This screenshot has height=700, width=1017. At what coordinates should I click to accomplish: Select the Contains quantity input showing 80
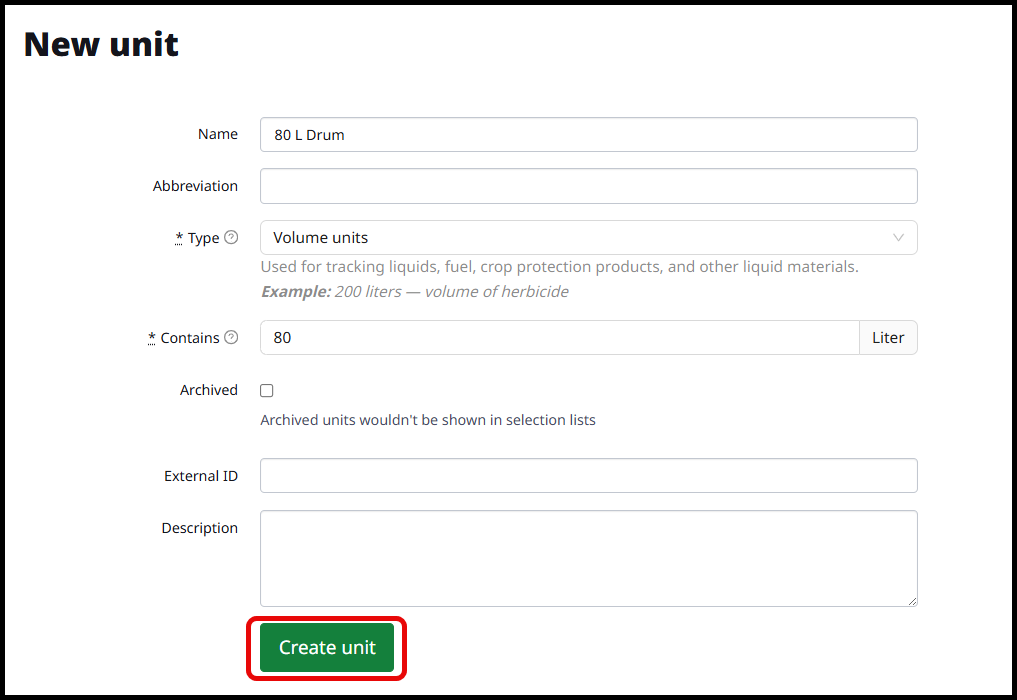coord(559,338)
